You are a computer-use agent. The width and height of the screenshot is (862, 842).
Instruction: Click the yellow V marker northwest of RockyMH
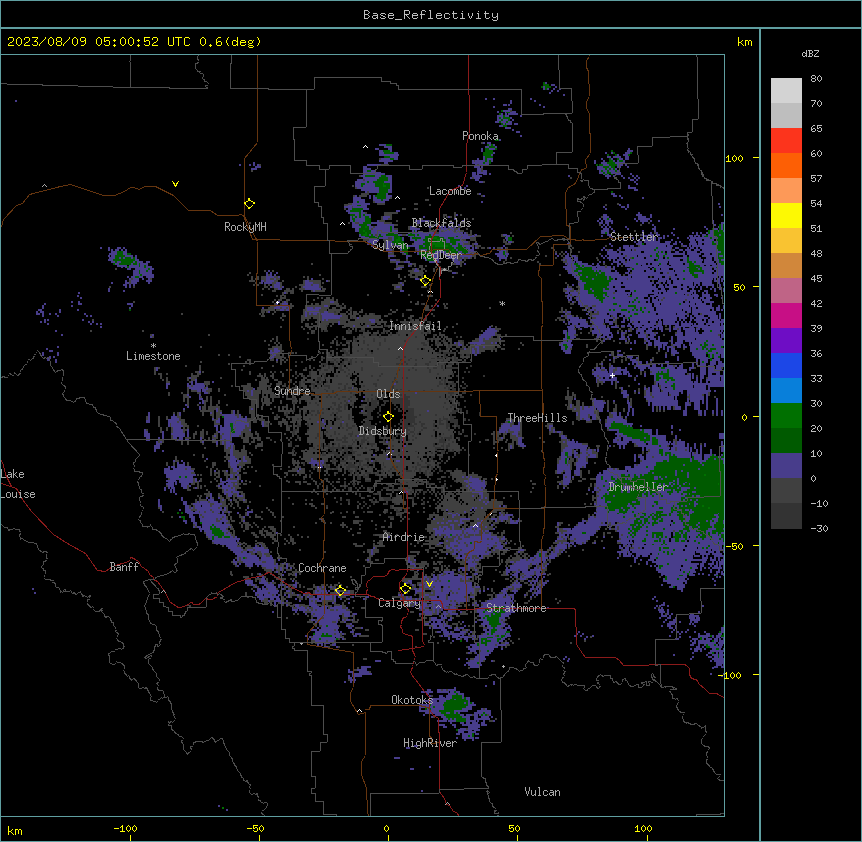[175, 184]
